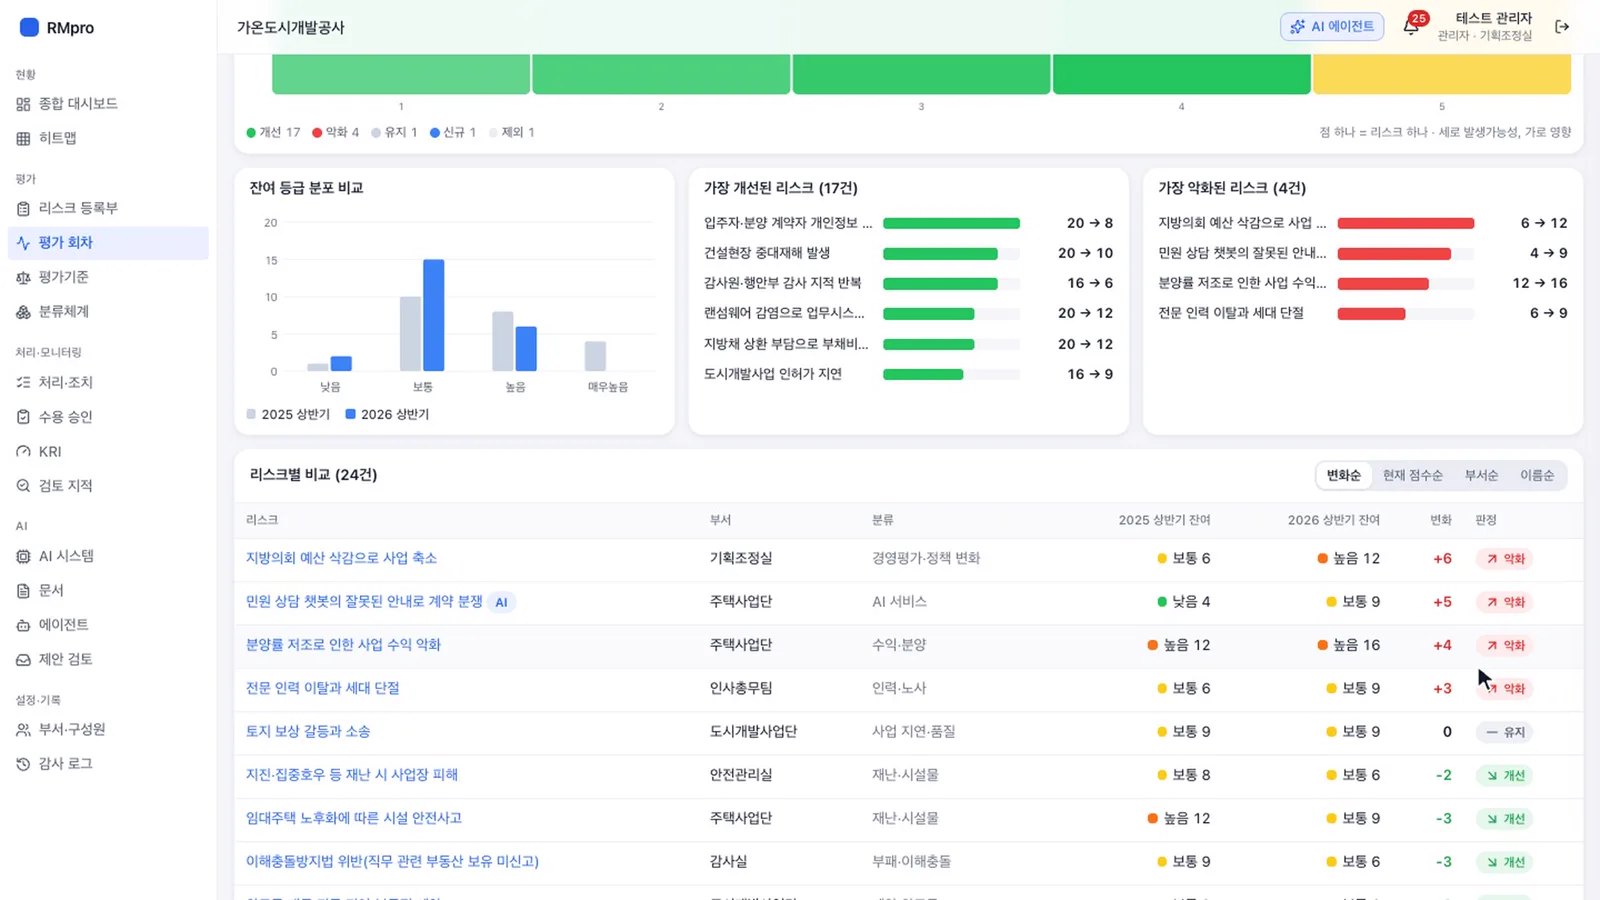Go to 리스크 등록부 page
Viewport: 1600px width, 900px height.
[108, 208]
